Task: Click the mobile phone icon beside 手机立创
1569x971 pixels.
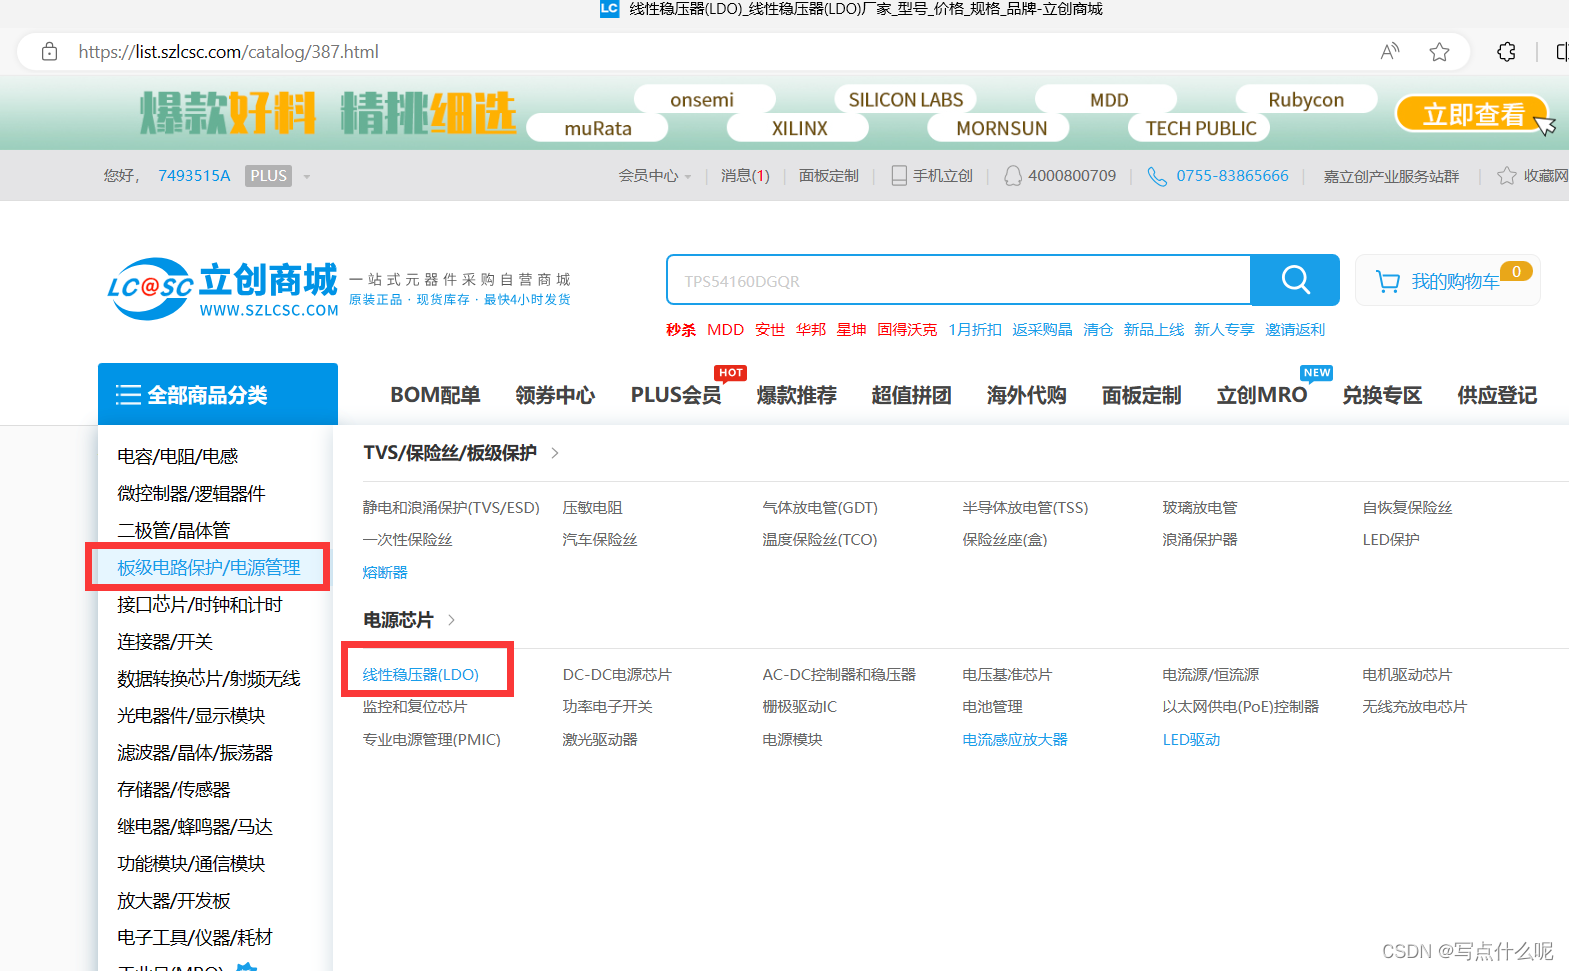Action: 899,176
